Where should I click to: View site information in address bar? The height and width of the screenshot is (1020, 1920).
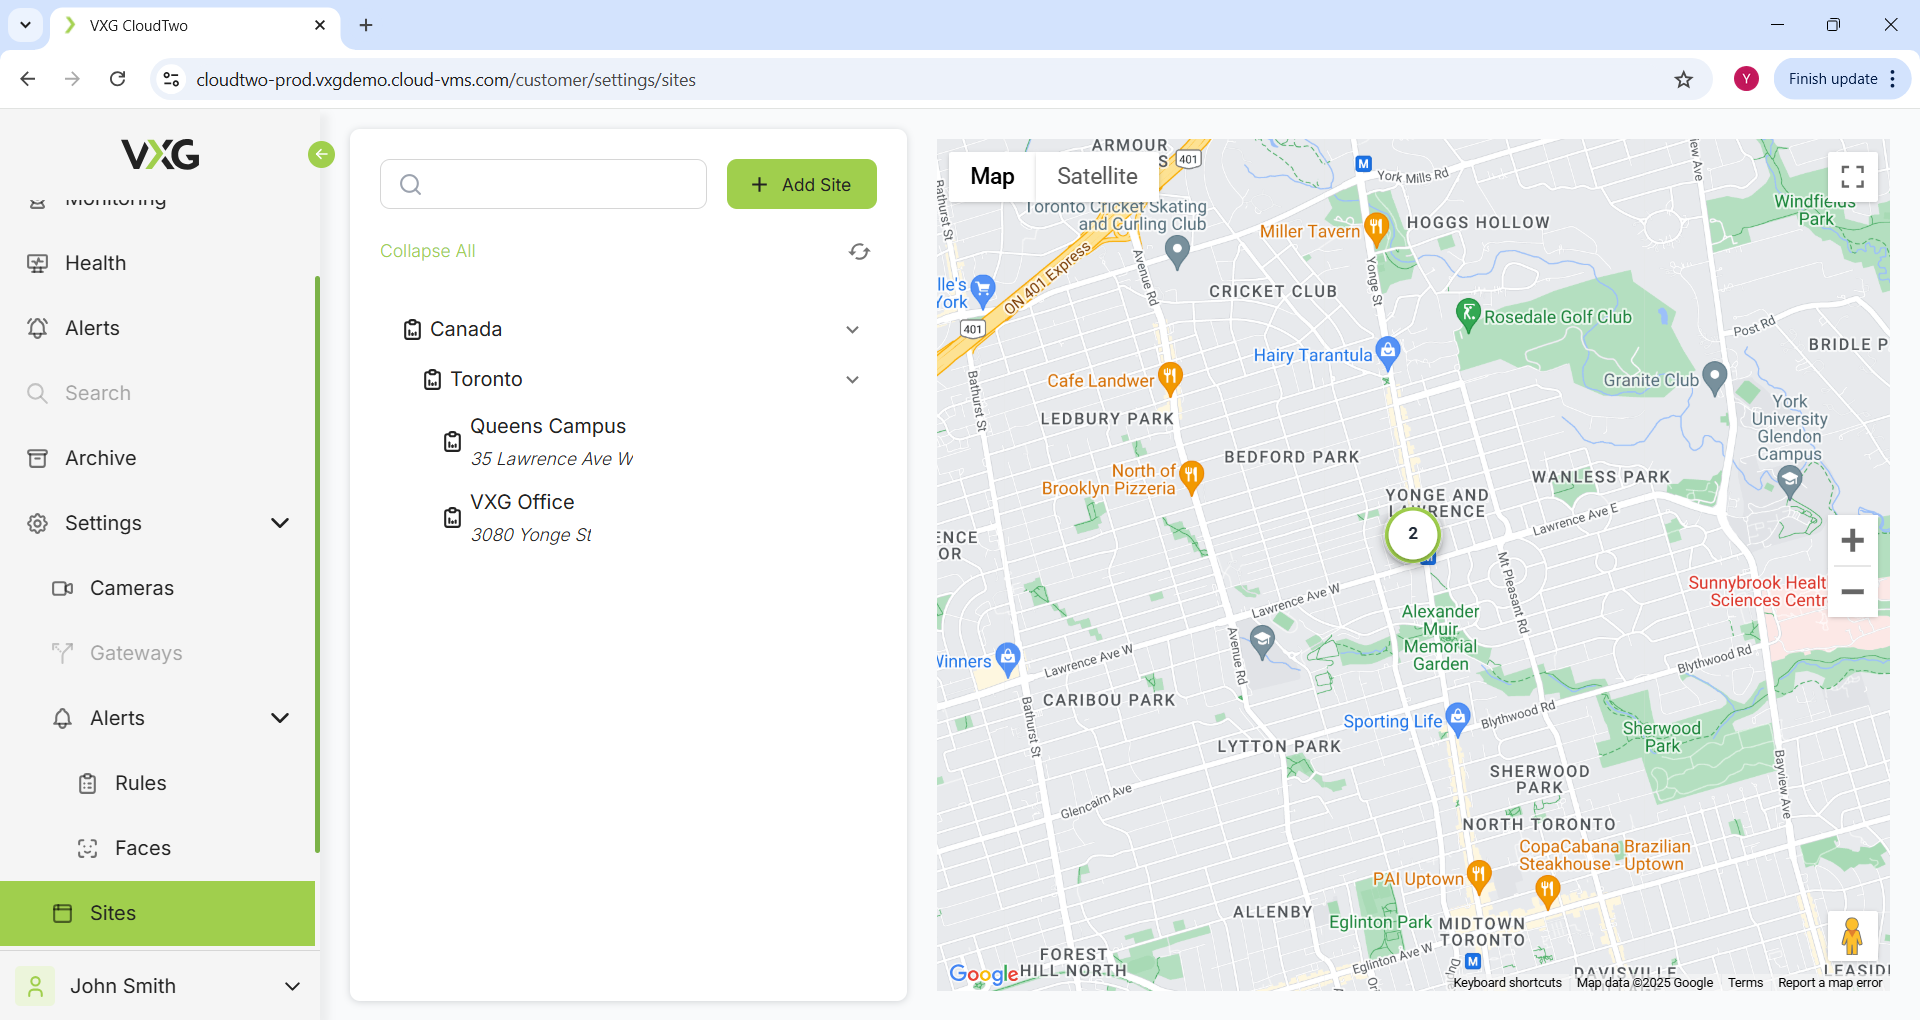tap(171, 80)
